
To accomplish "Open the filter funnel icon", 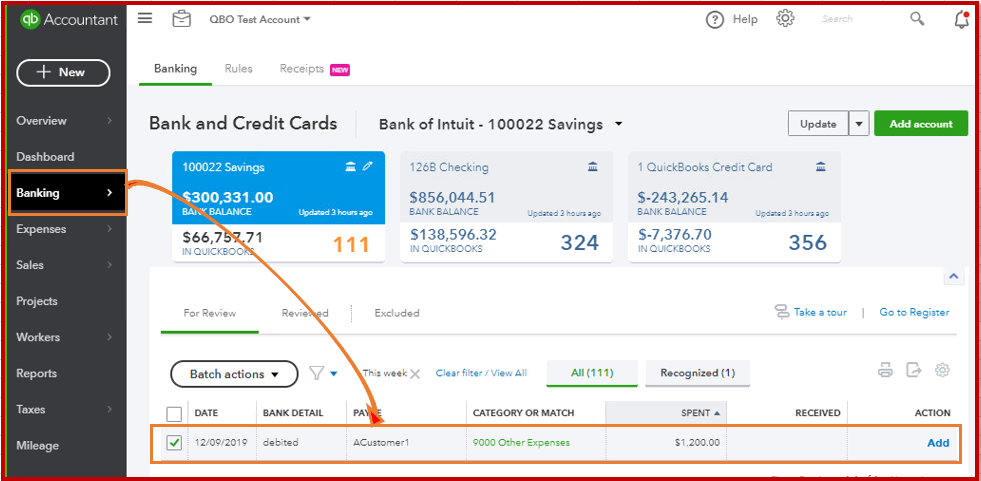I will click(317, 373).
